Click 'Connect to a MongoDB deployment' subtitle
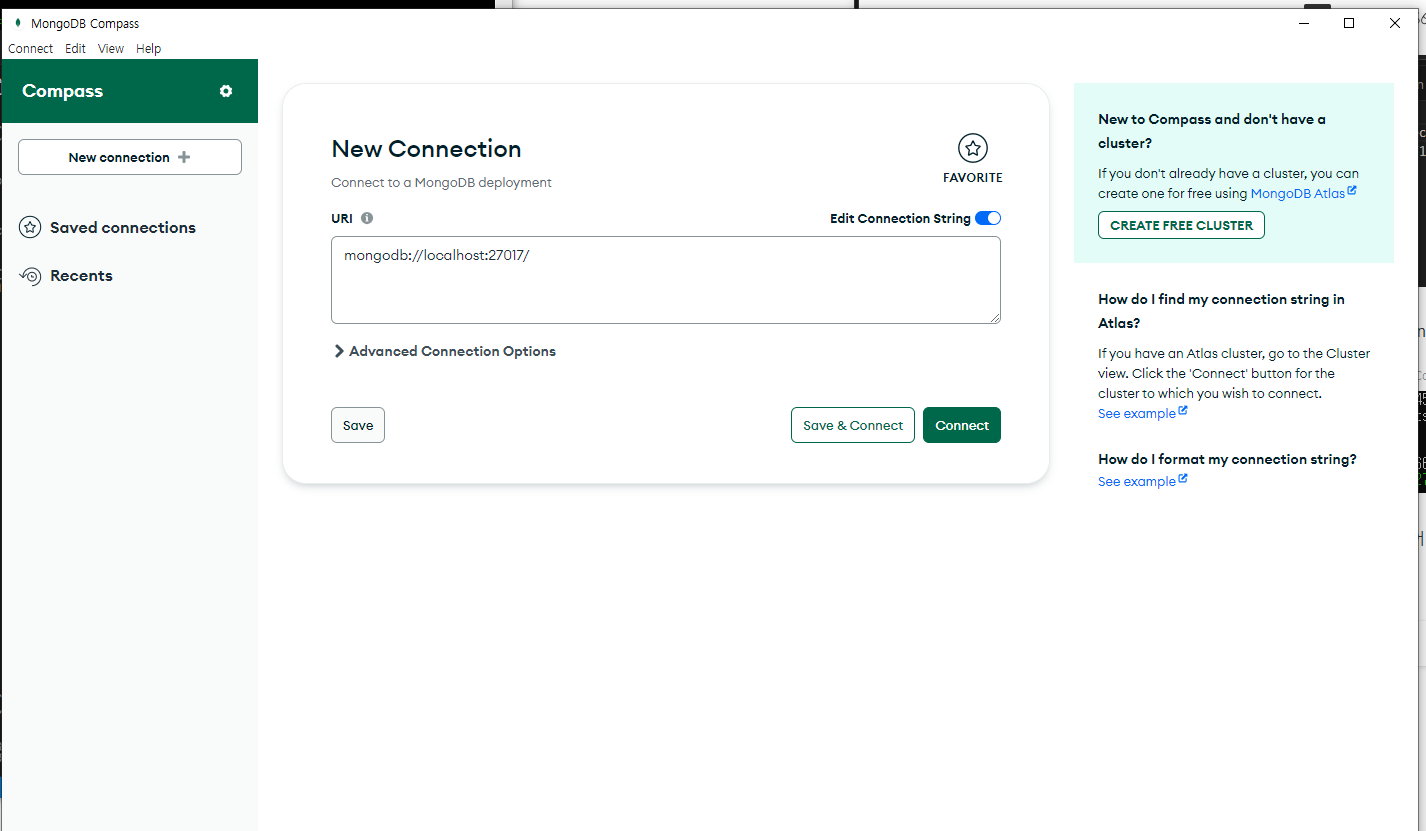 (441, 182)
